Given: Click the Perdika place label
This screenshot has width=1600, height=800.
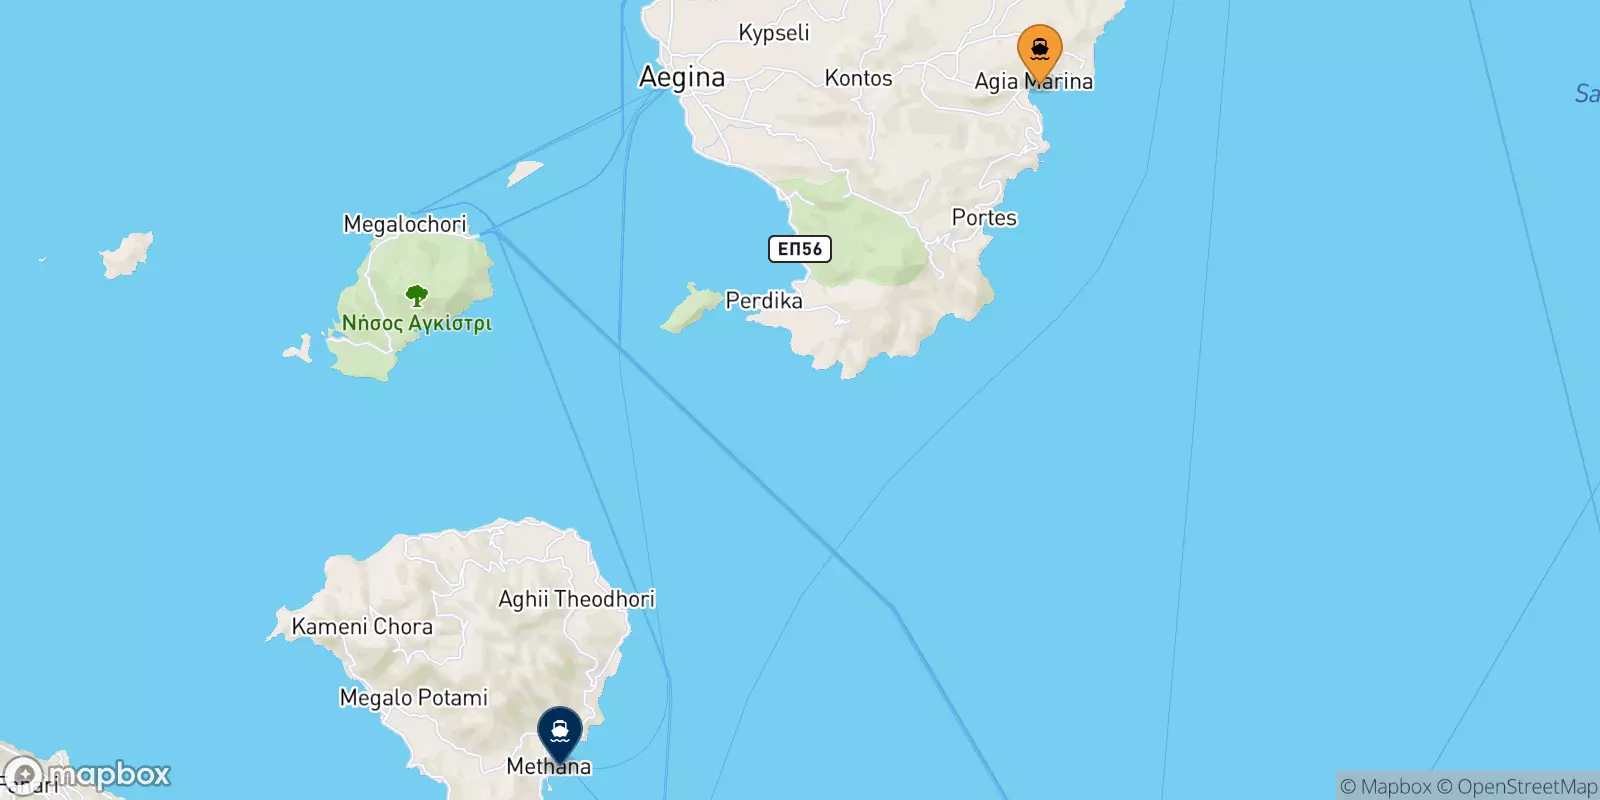Looking at the screenshot, I should click(764, 300).
